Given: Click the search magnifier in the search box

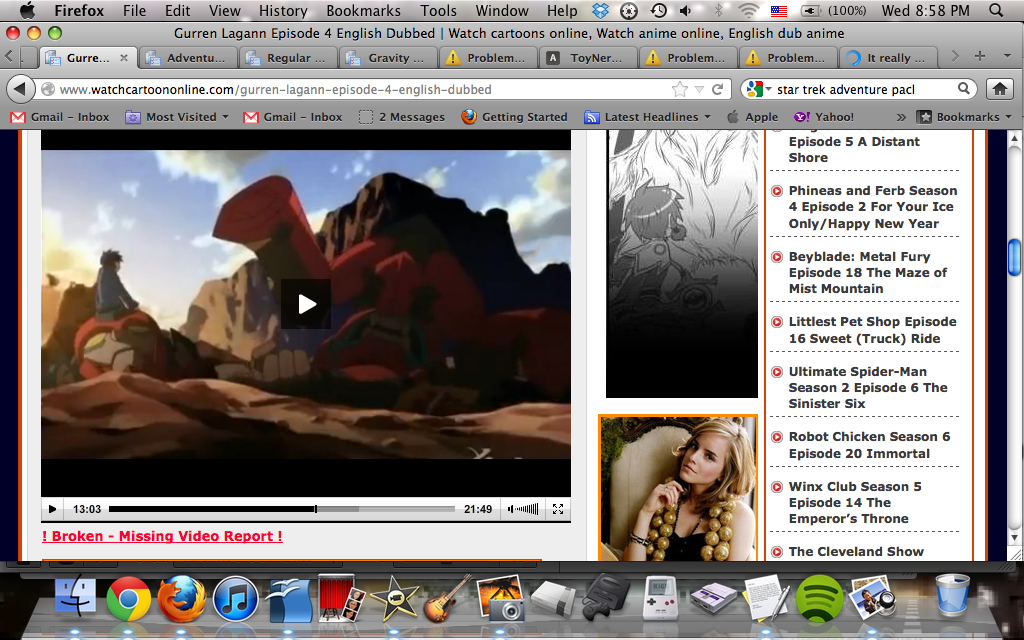Looking at the screenshot, I should point(963,89).
